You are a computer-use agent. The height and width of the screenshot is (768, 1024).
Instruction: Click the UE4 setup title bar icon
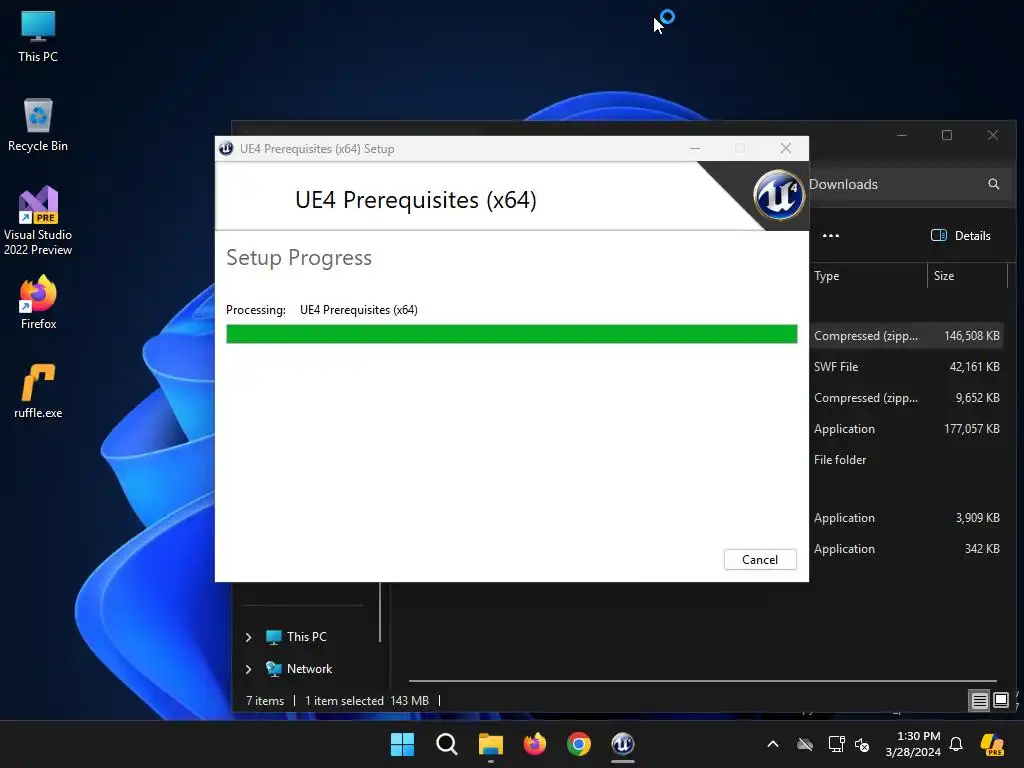point(226,148)
